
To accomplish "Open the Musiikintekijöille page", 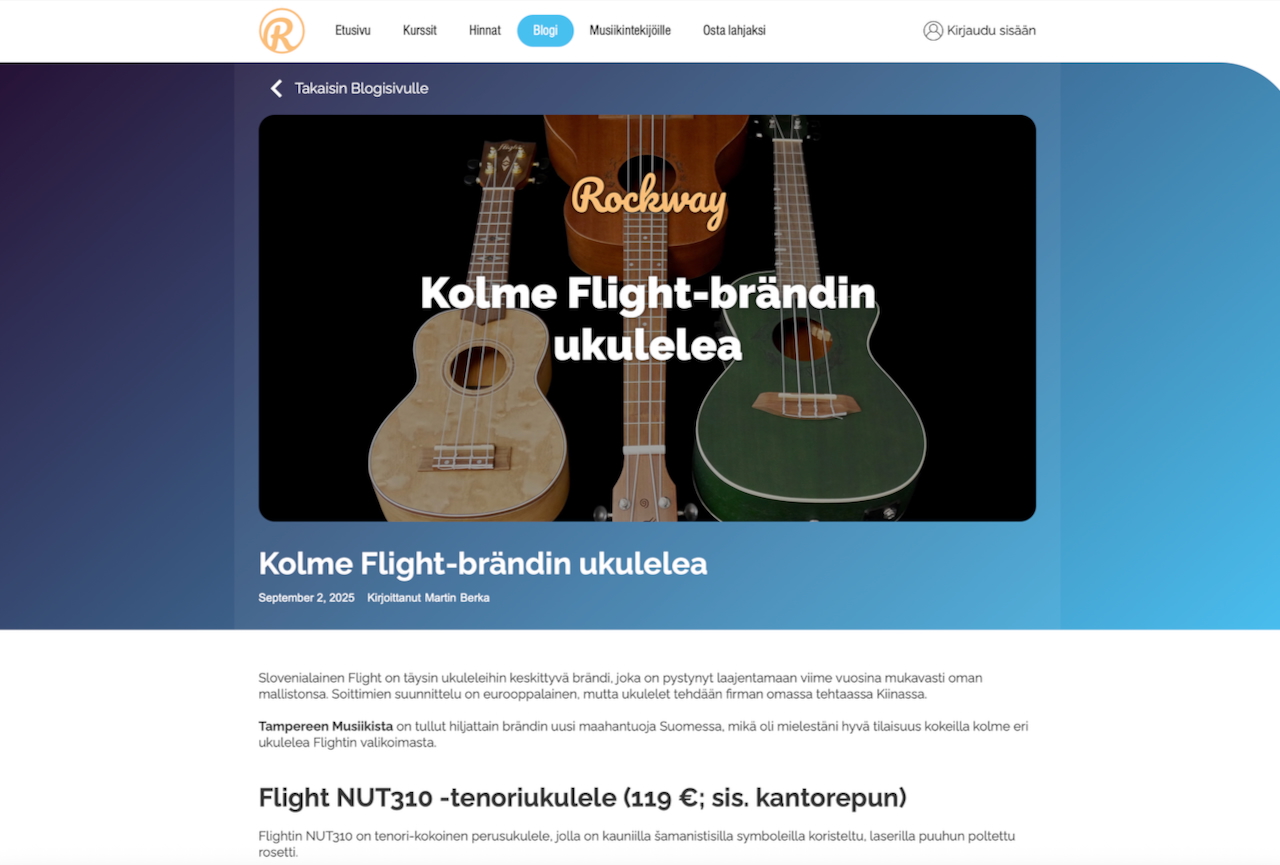I will [630, 31].
